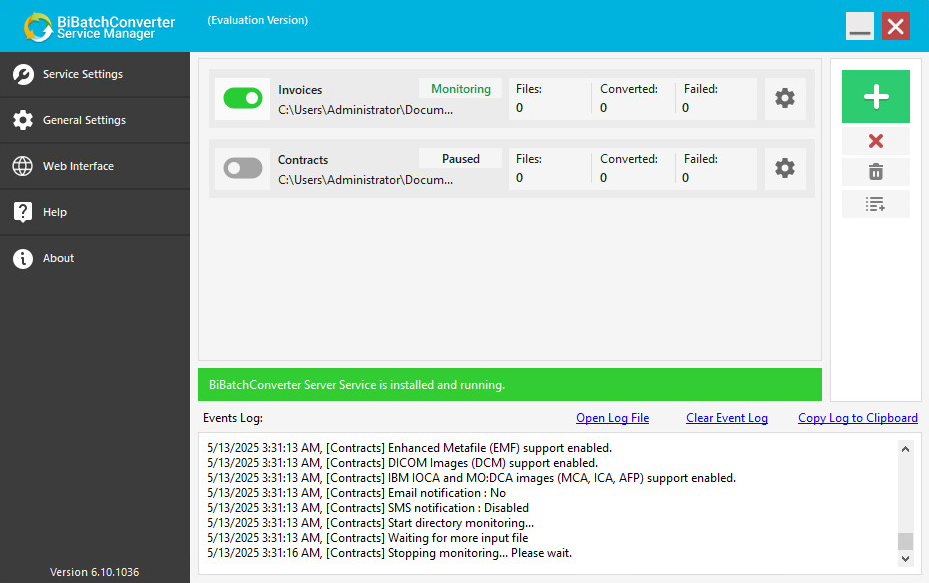Click the 'Email notification : No' log line
The width and height of the screenshot is (929, 583).
pyautogui.click(x=356, y=493)
